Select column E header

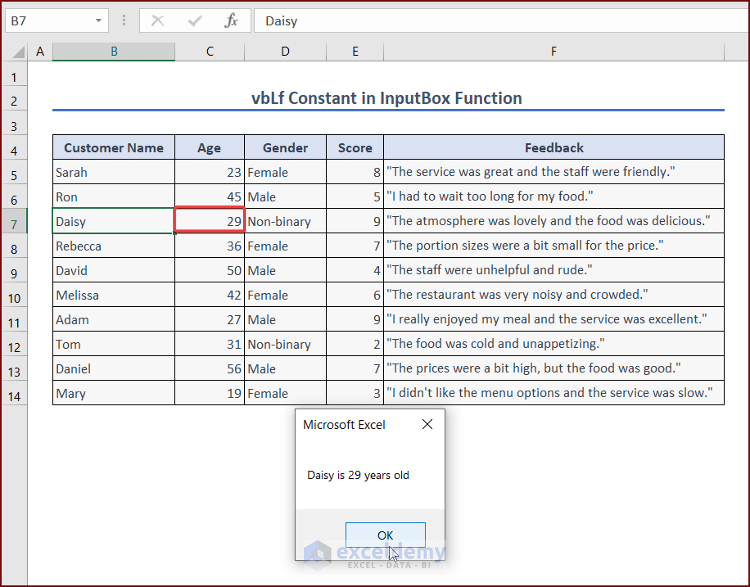pos(355,52)
